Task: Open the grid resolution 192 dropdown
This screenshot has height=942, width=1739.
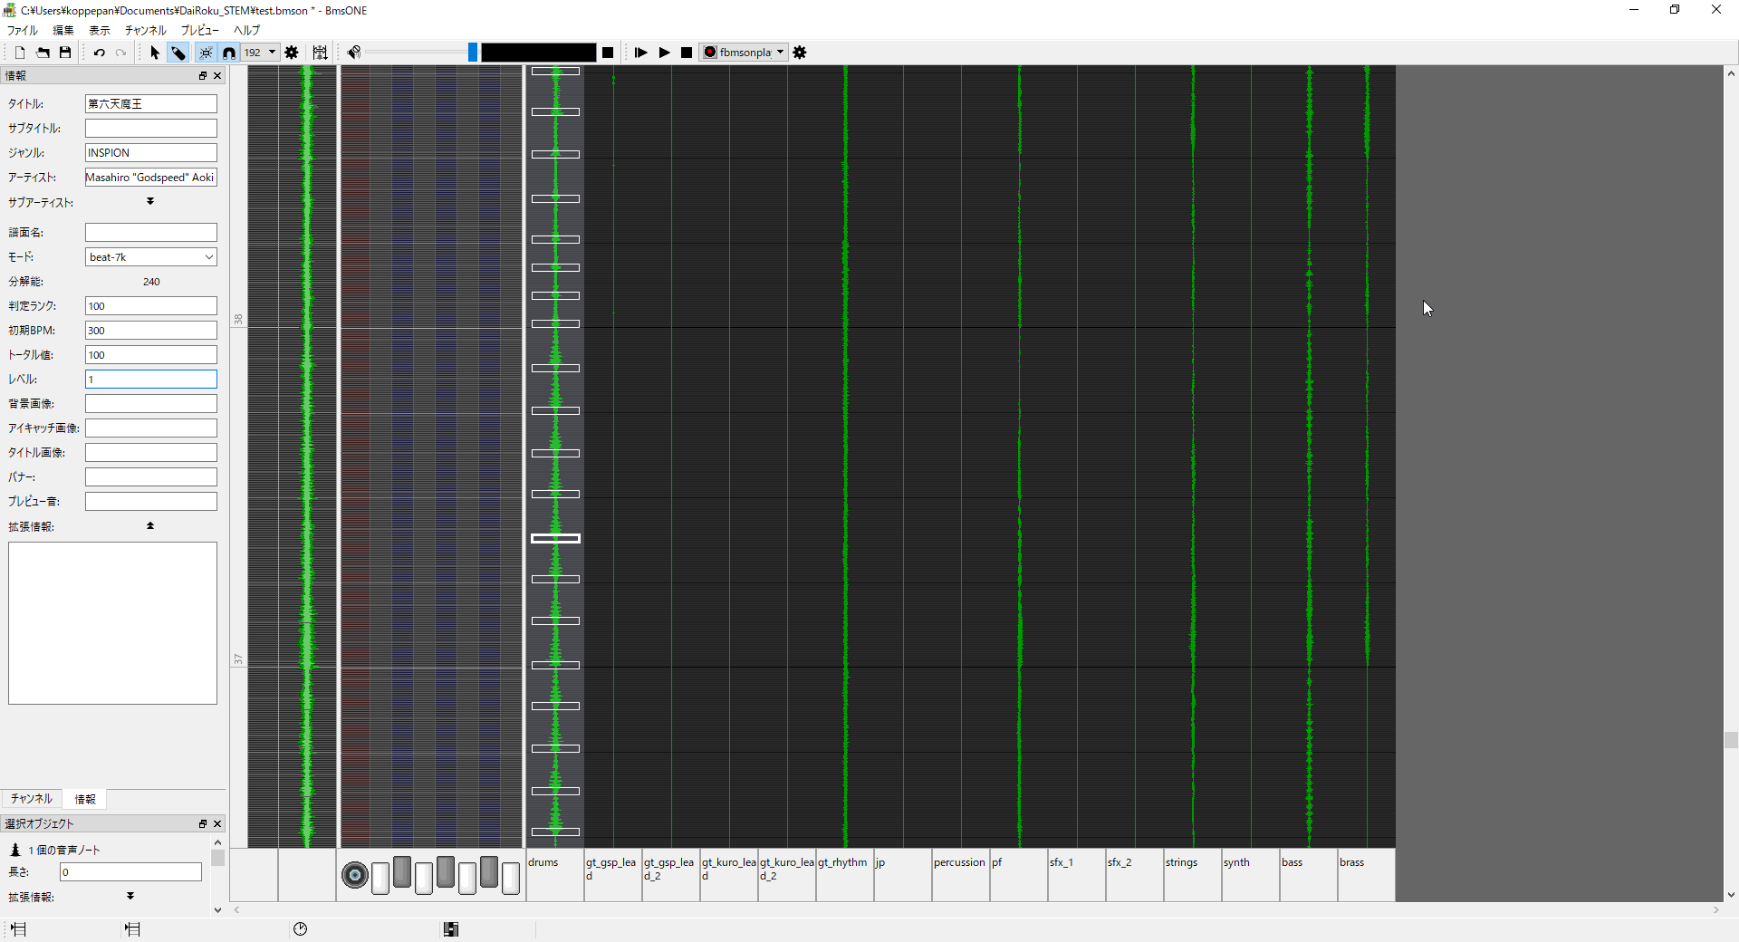Action: point(260,52)
